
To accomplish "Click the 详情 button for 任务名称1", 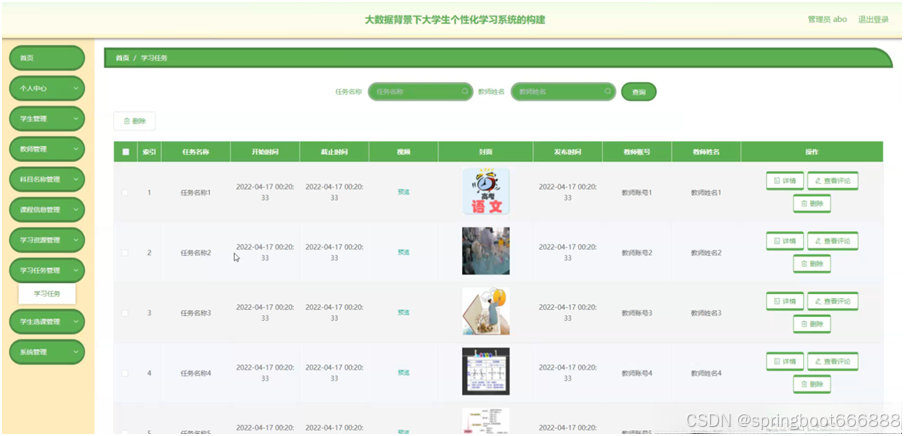I will pyautogui.click(x=785, y=181).
